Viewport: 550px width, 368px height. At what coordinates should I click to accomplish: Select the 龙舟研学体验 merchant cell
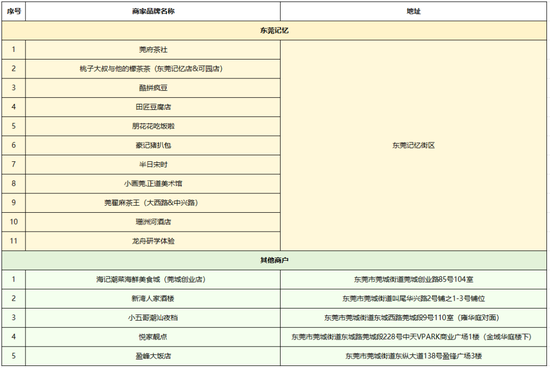click(153, 241)
